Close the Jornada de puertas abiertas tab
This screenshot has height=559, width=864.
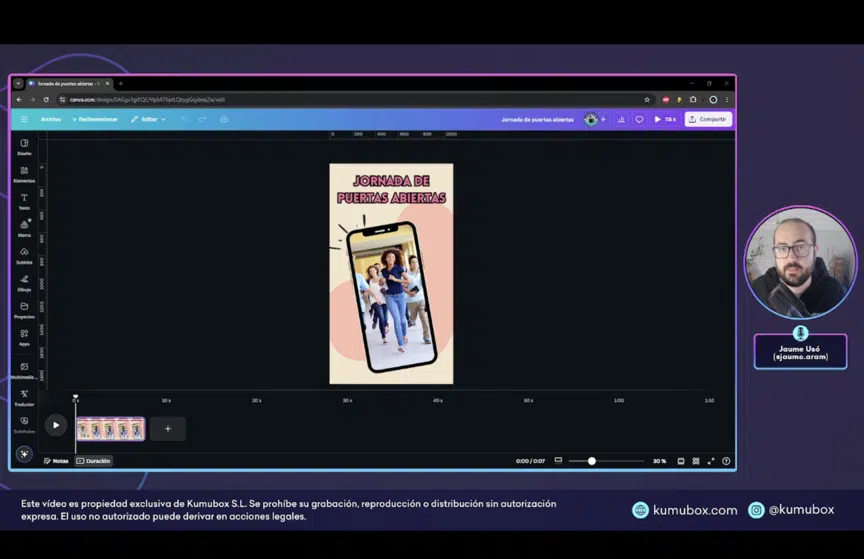coord(107,83)
